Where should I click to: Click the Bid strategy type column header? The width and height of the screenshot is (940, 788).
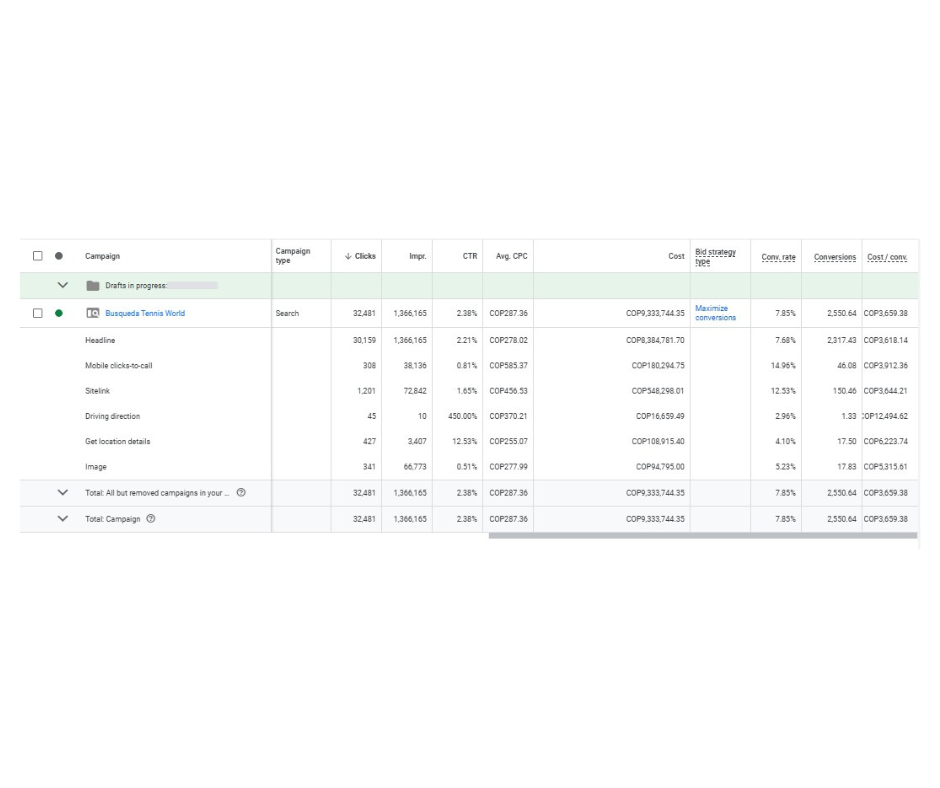[x=715, y=256]
